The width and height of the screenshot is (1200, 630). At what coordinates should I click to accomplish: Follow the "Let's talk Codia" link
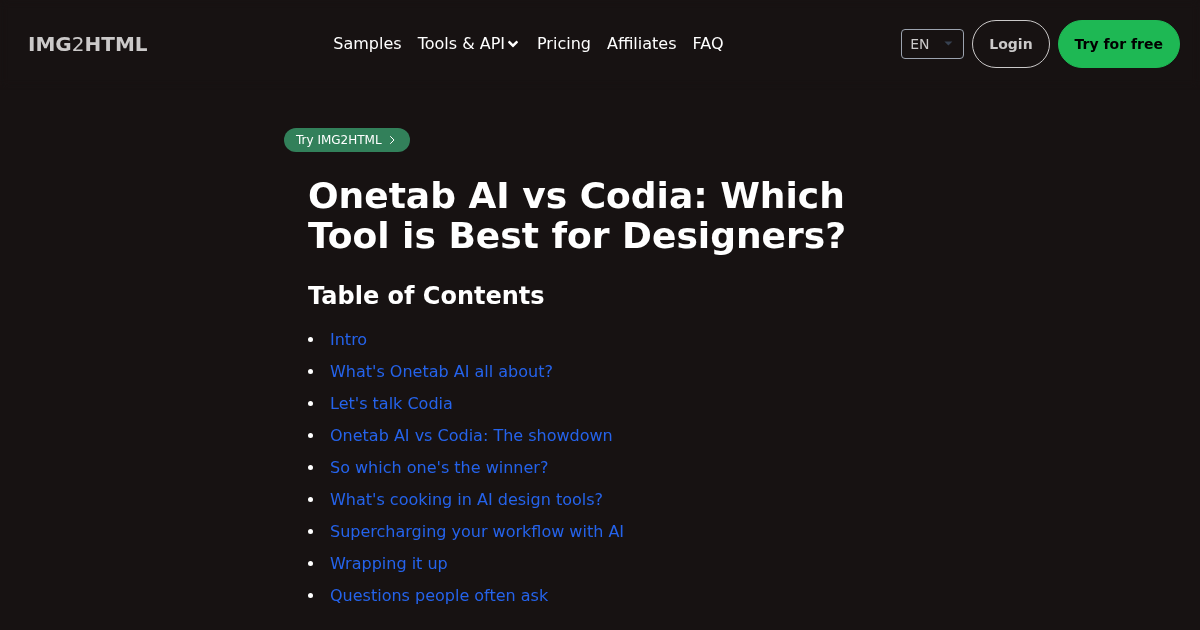point(391,403)
